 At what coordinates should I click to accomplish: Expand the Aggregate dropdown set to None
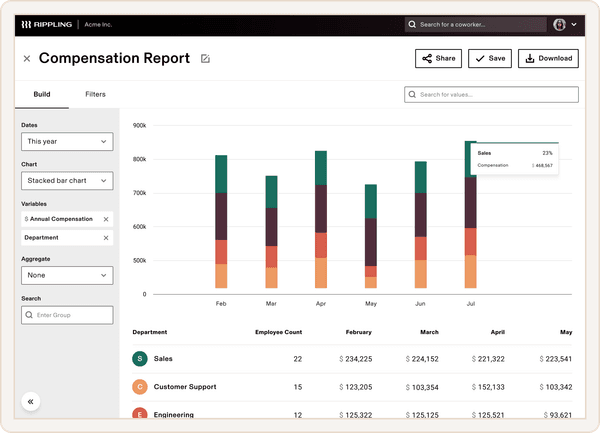pos(67,275)
